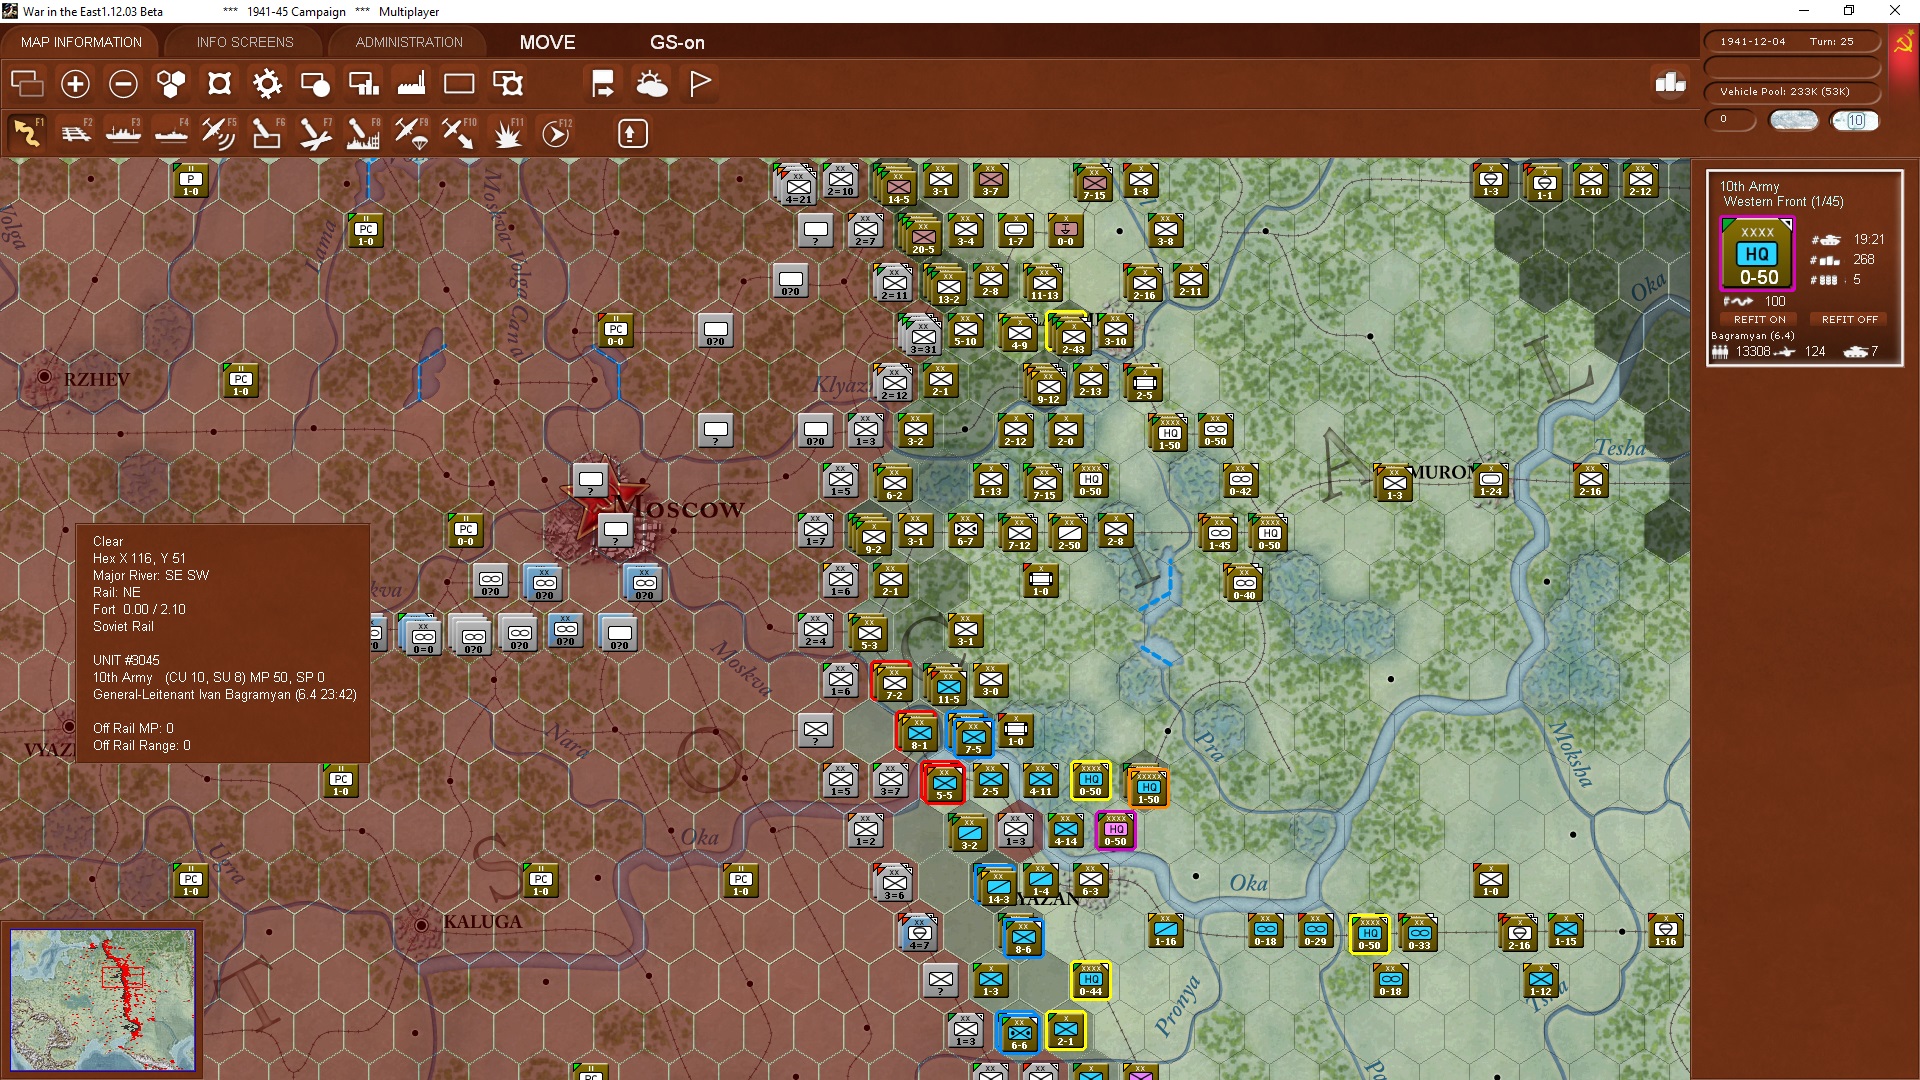This screenshot has height=1080, width=1920.
Task: Select F10 air transfer plane icon
Action: point(459,133)
